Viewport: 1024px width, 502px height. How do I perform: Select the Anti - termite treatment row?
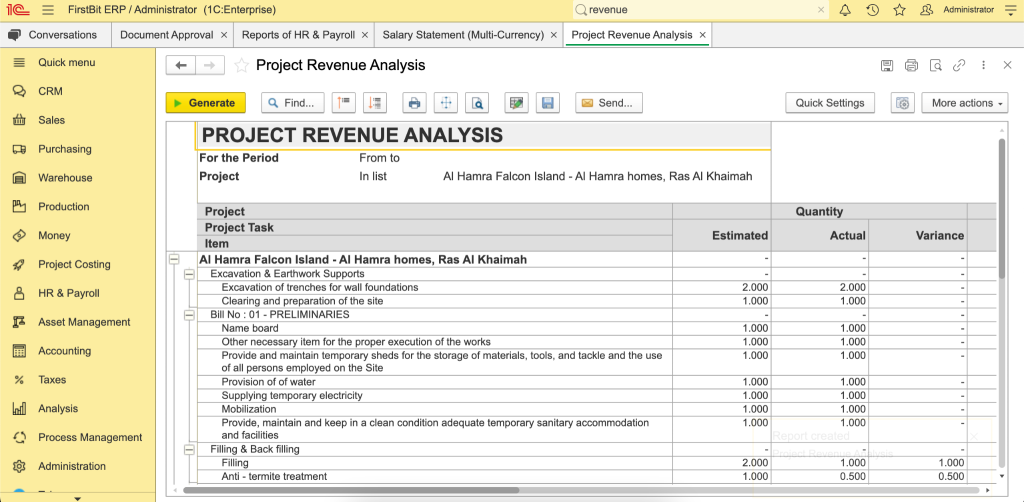click(x=437, y=477)
